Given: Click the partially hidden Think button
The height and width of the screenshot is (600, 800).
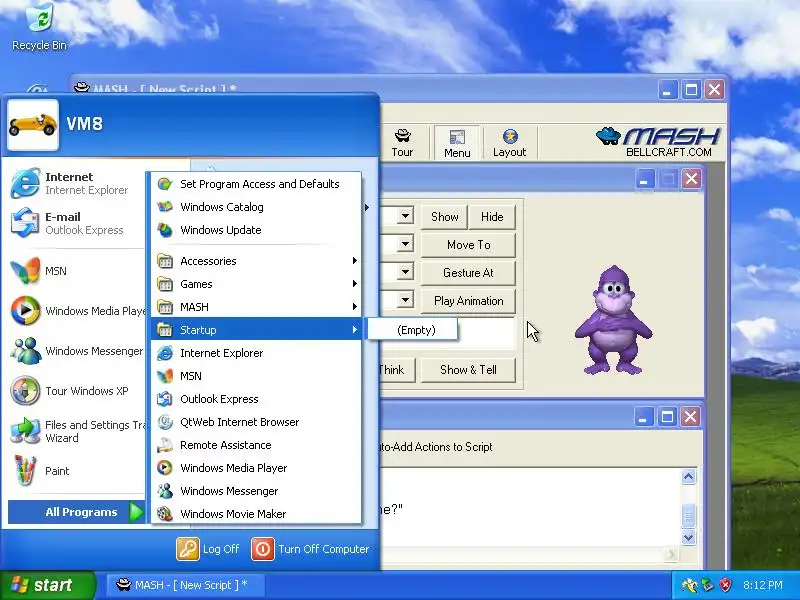Looking at the screenshot, I should tap(398, 370).
